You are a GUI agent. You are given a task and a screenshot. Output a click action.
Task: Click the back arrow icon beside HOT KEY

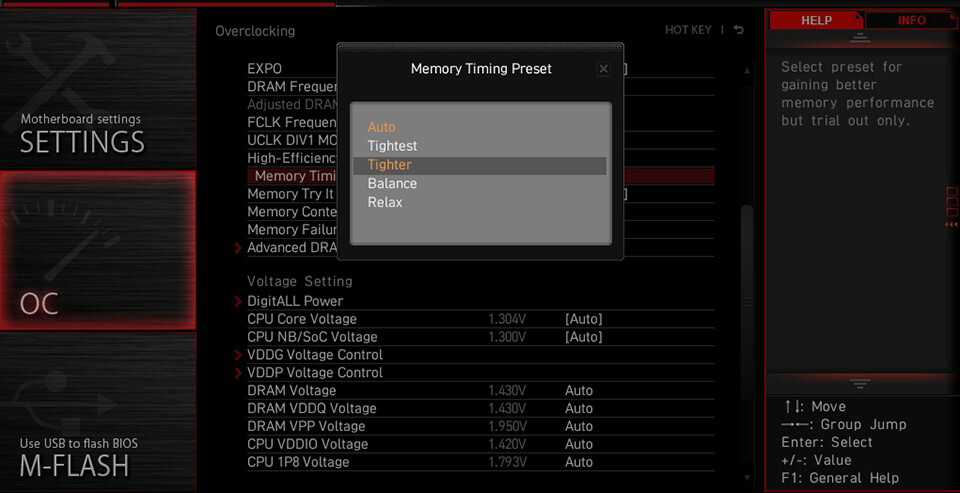coord(739,30)
